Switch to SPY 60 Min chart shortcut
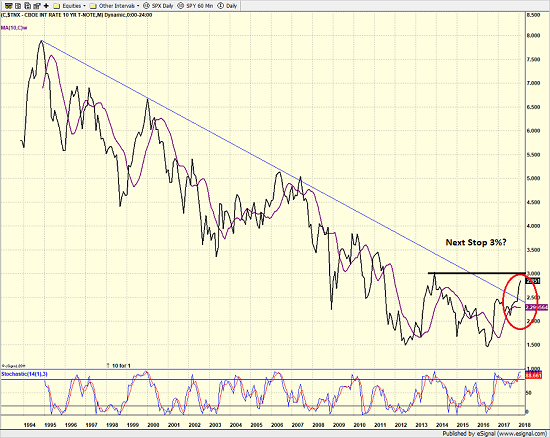Image resolution: width=550 pixels, height=438 pixels. tap(195, 6)
